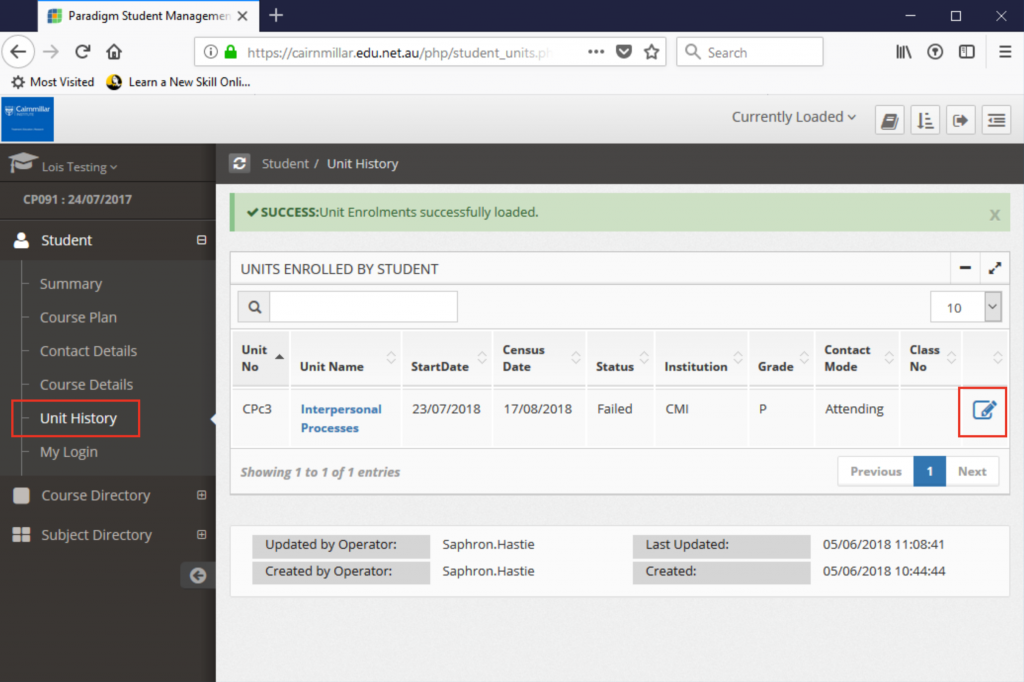Select Unit History menu item
The image size is (1024, 682).
[78, 418]
